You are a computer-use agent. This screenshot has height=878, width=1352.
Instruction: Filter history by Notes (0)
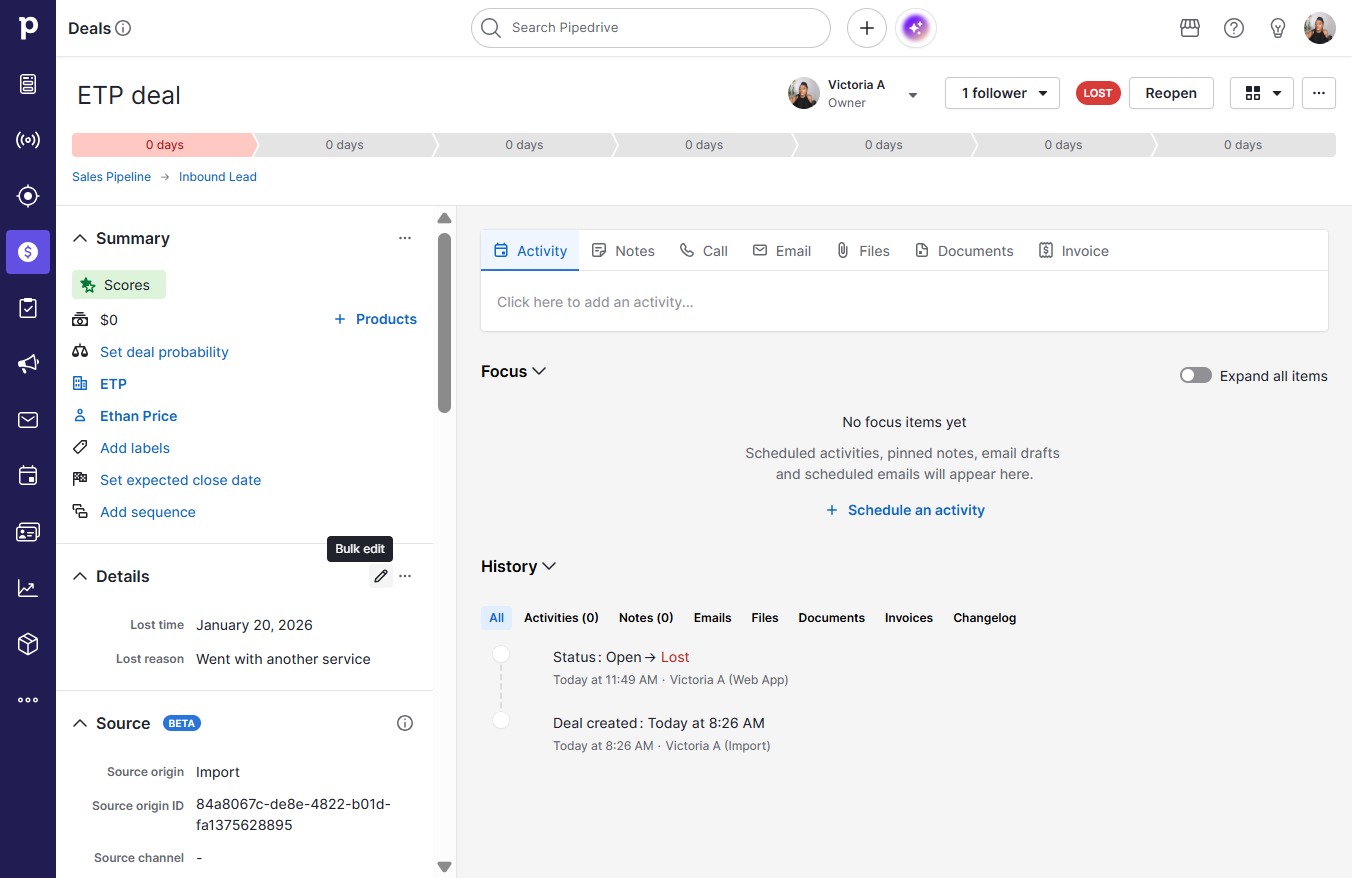[x=646, y=618]
